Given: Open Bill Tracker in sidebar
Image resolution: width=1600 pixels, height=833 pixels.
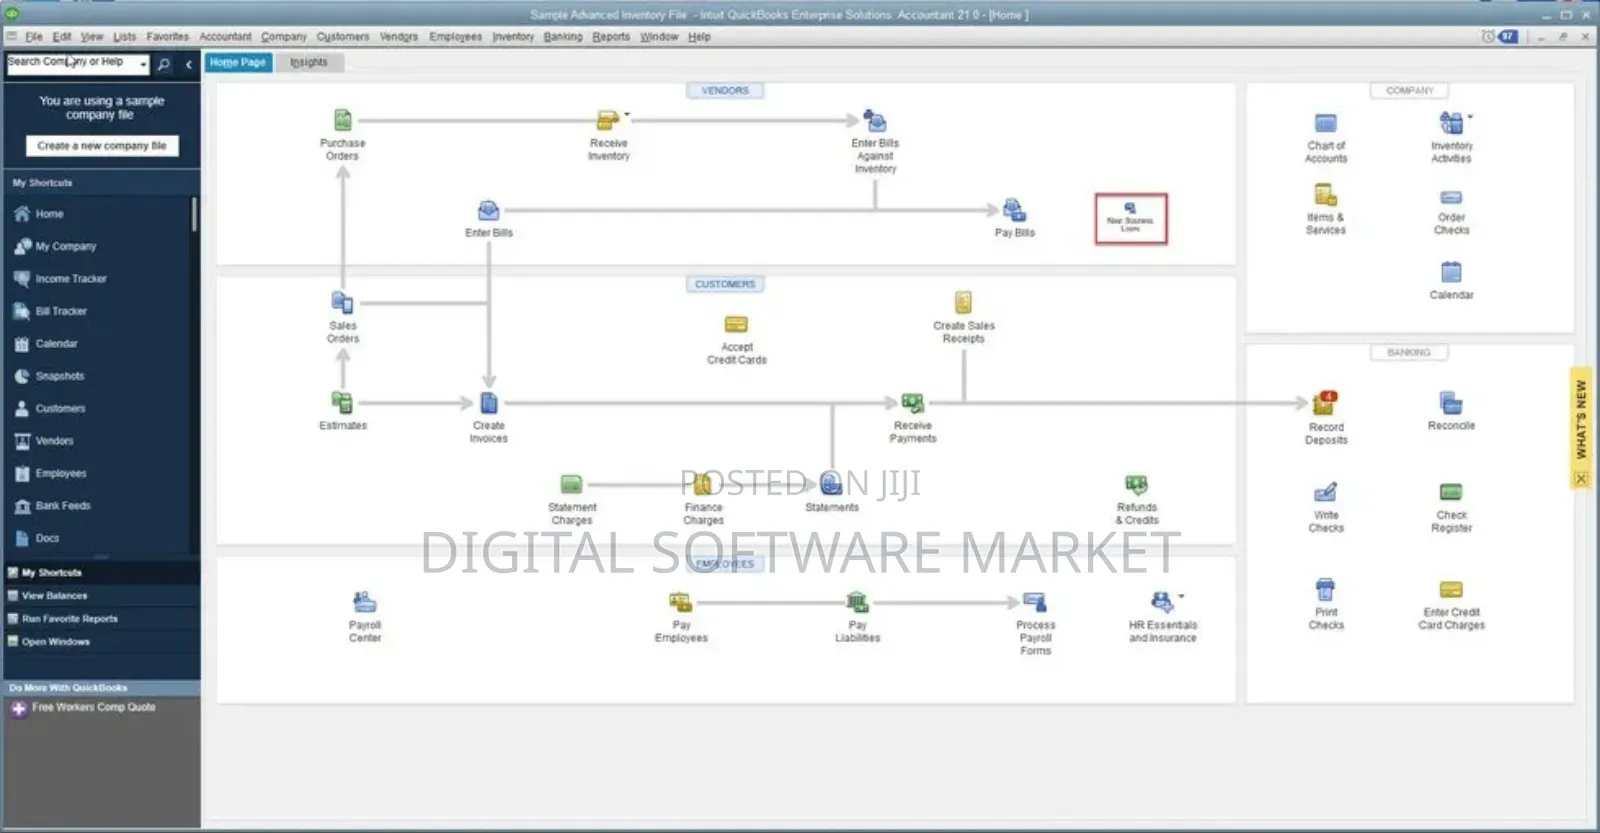Looking at the screenshot, I should (x=61, y=311).
